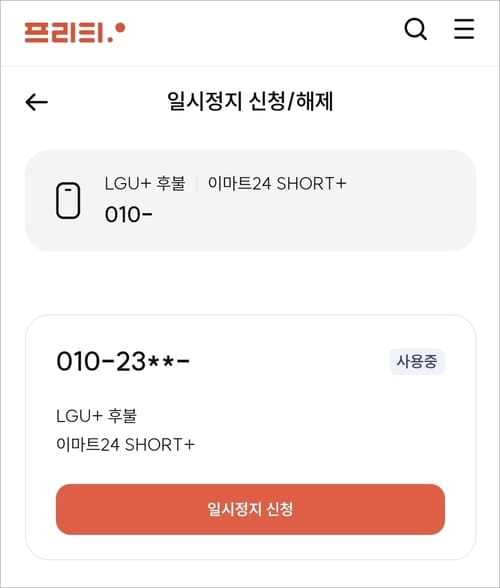The image size is (500, 588).
Task: Go back using the left arrow
Action: click(x=36, y=102)
